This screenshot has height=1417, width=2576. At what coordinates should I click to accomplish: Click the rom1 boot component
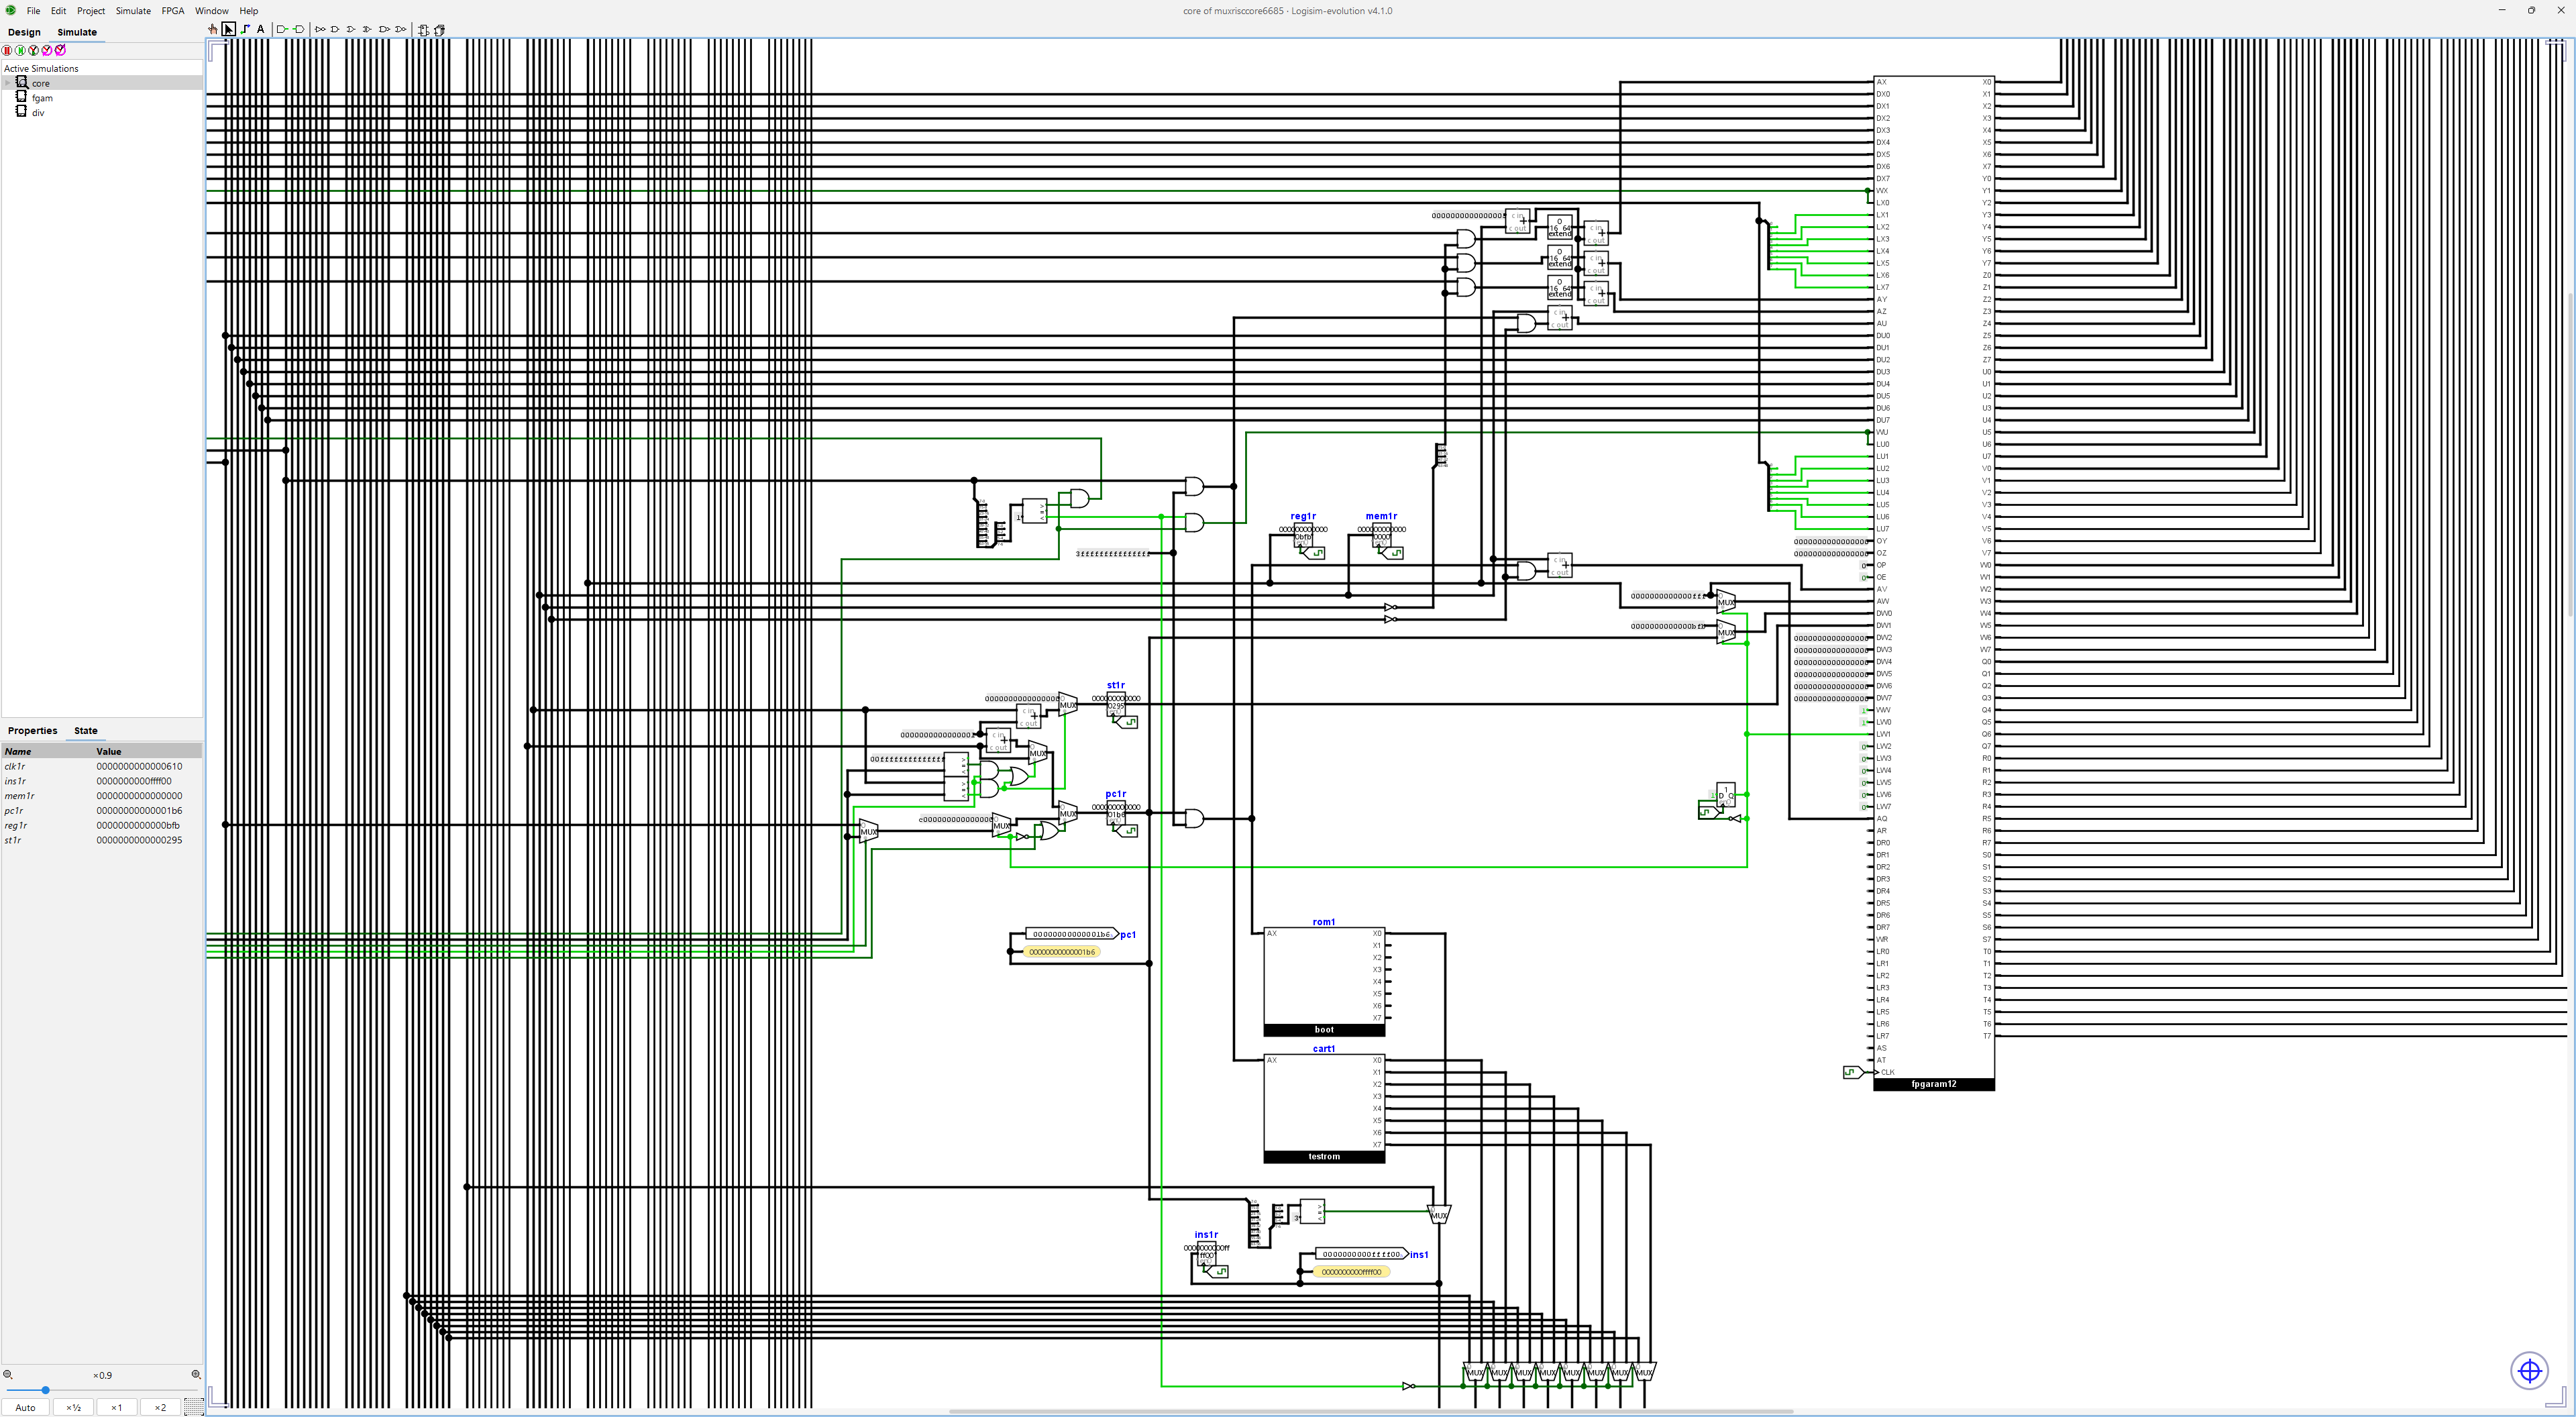coord(1324,981)
